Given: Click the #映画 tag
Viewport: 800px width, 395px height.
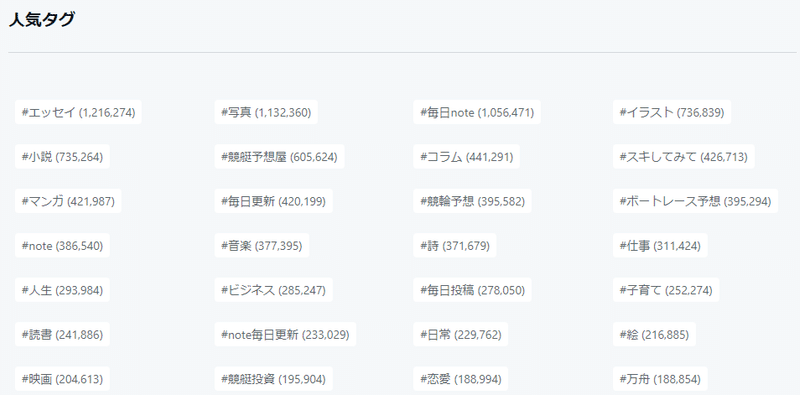Looking at the screenshot, I should coord(62,379).
